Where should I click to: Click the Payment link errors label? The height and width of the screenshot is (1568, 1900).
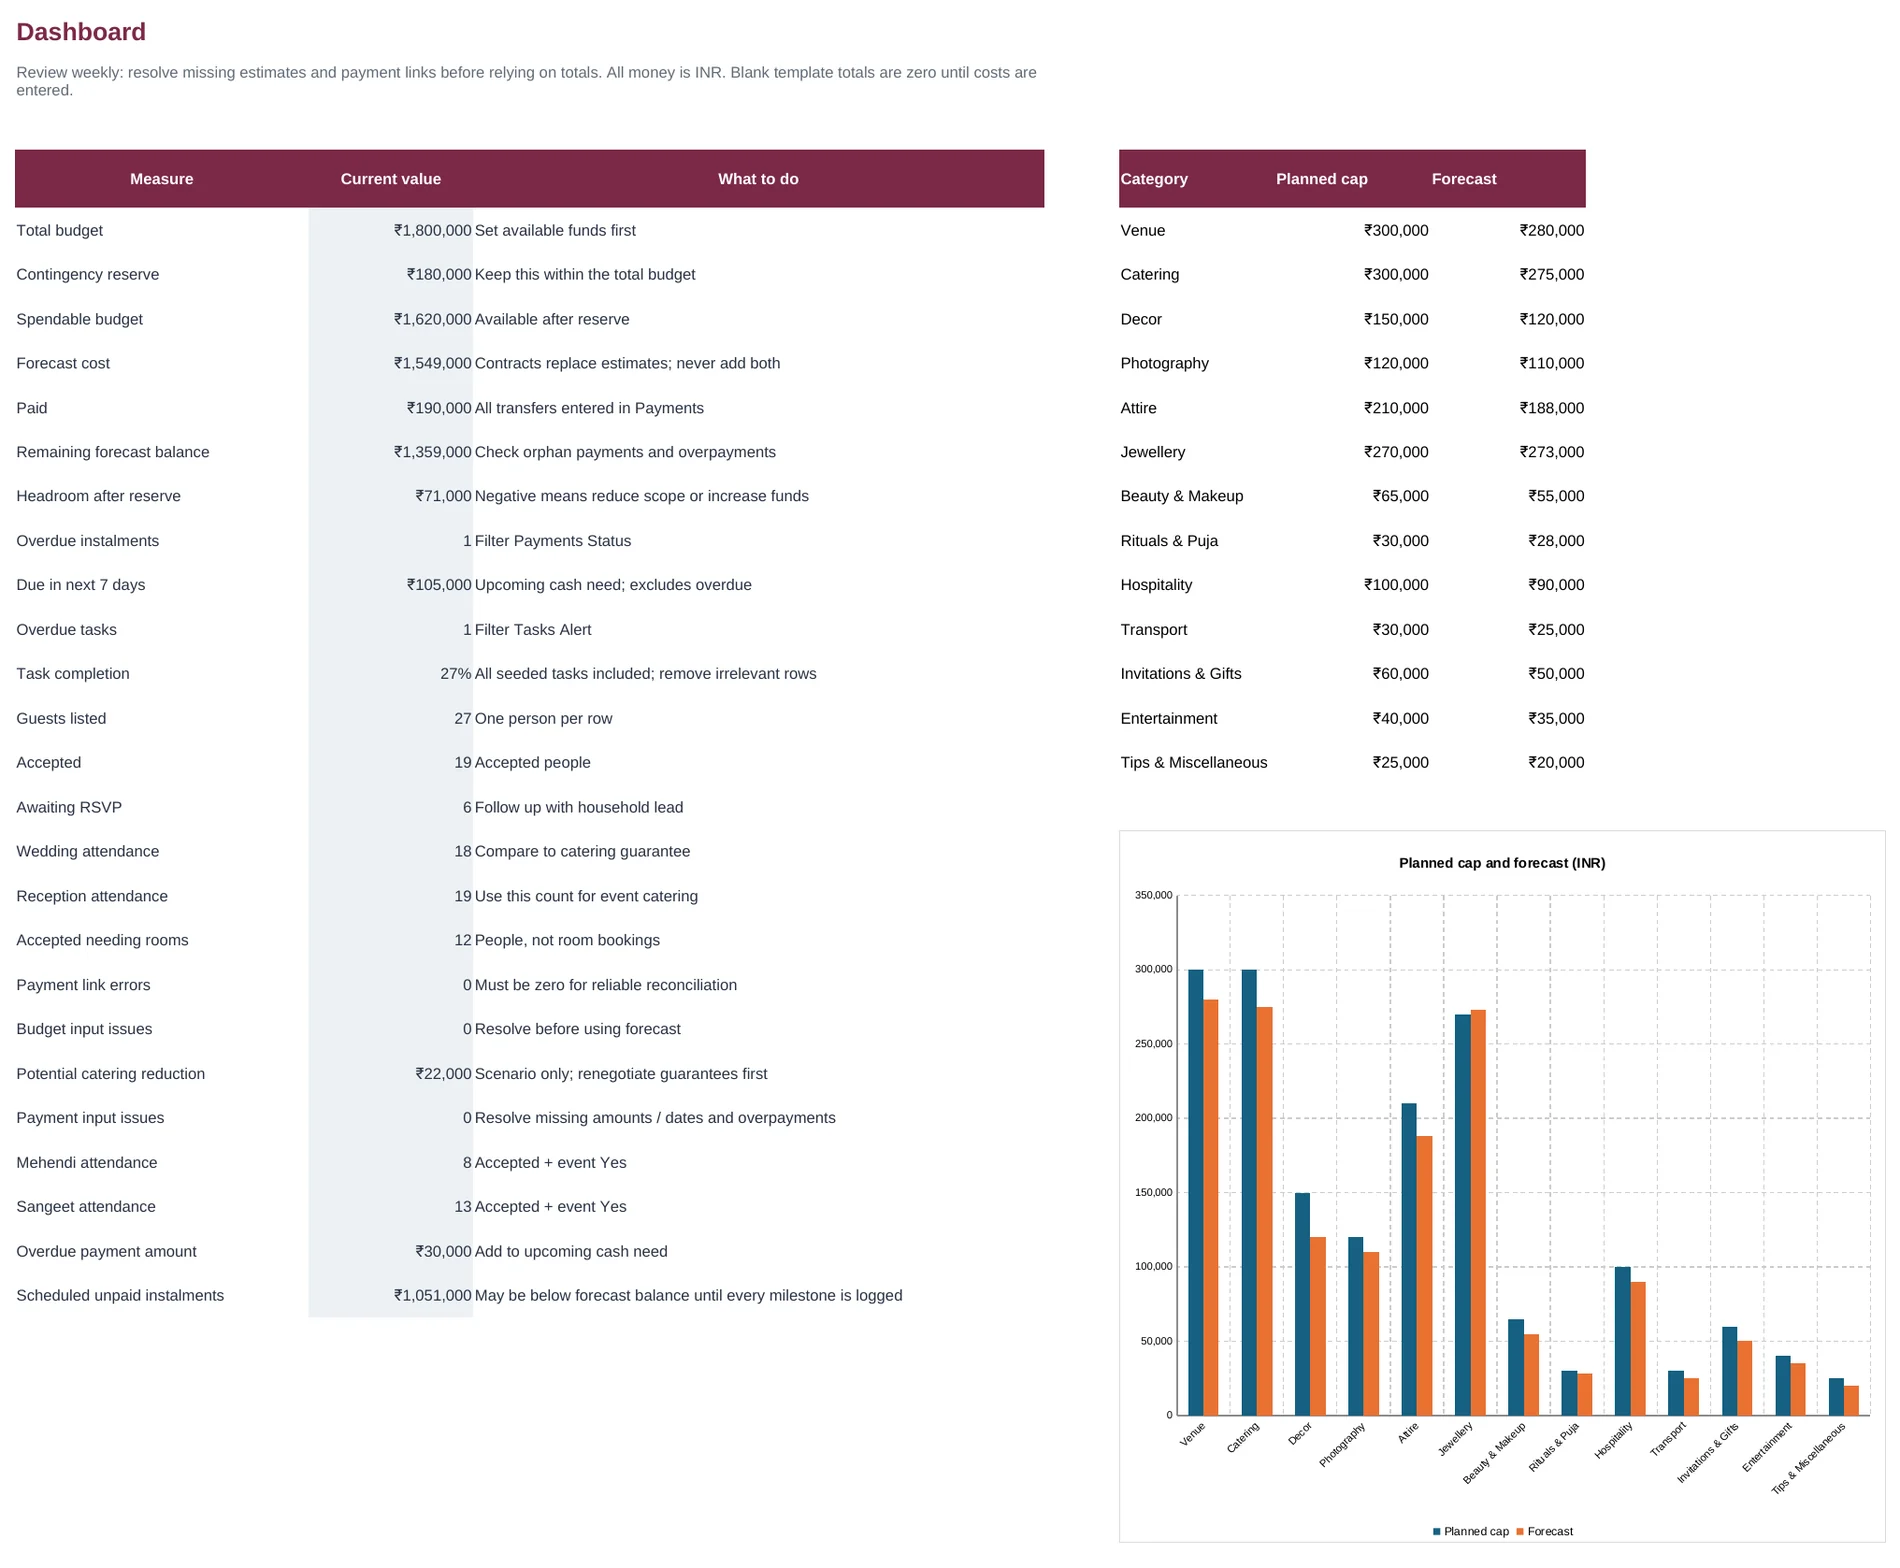click(x=83, y=985)
